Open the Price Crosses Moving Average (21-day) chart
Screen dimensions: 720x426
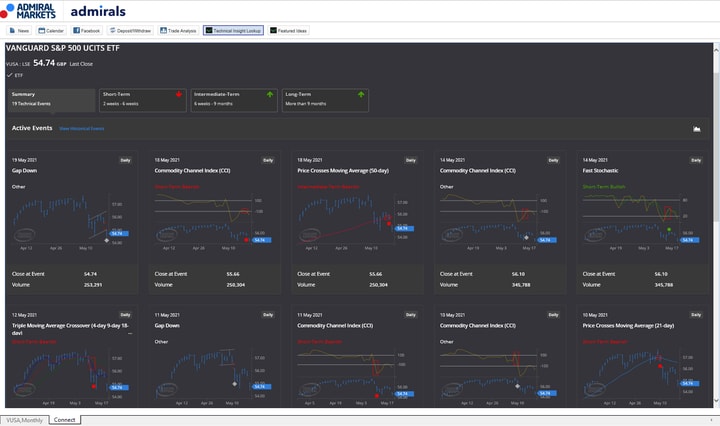pos(643,376)
